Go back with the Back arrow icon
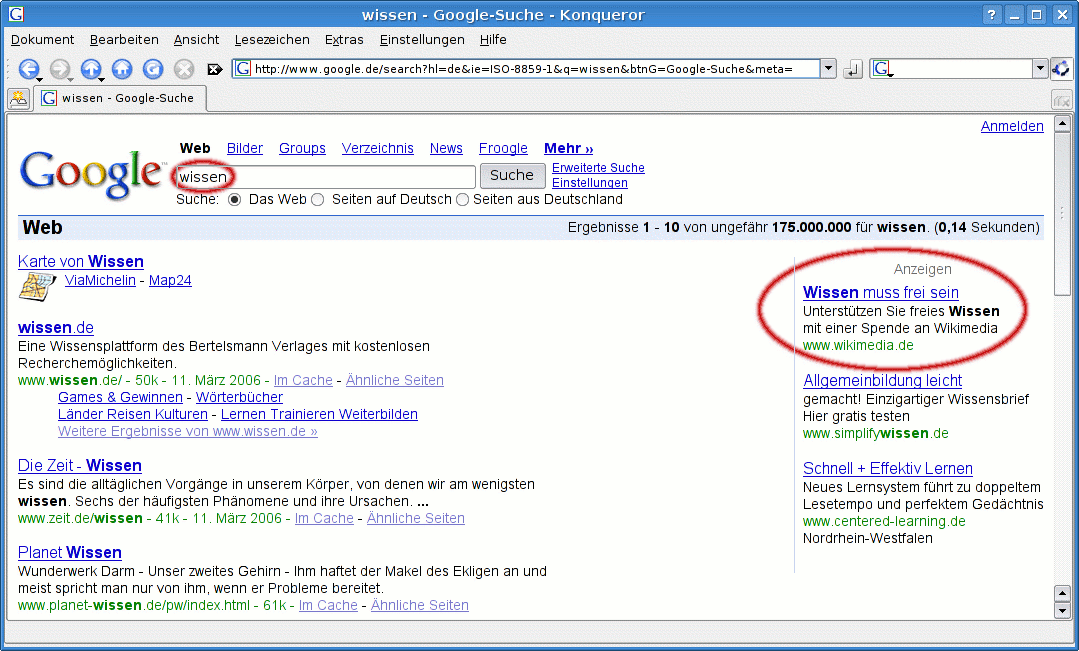This screenshot has width=1079, height=651. (x=29, y=69)
